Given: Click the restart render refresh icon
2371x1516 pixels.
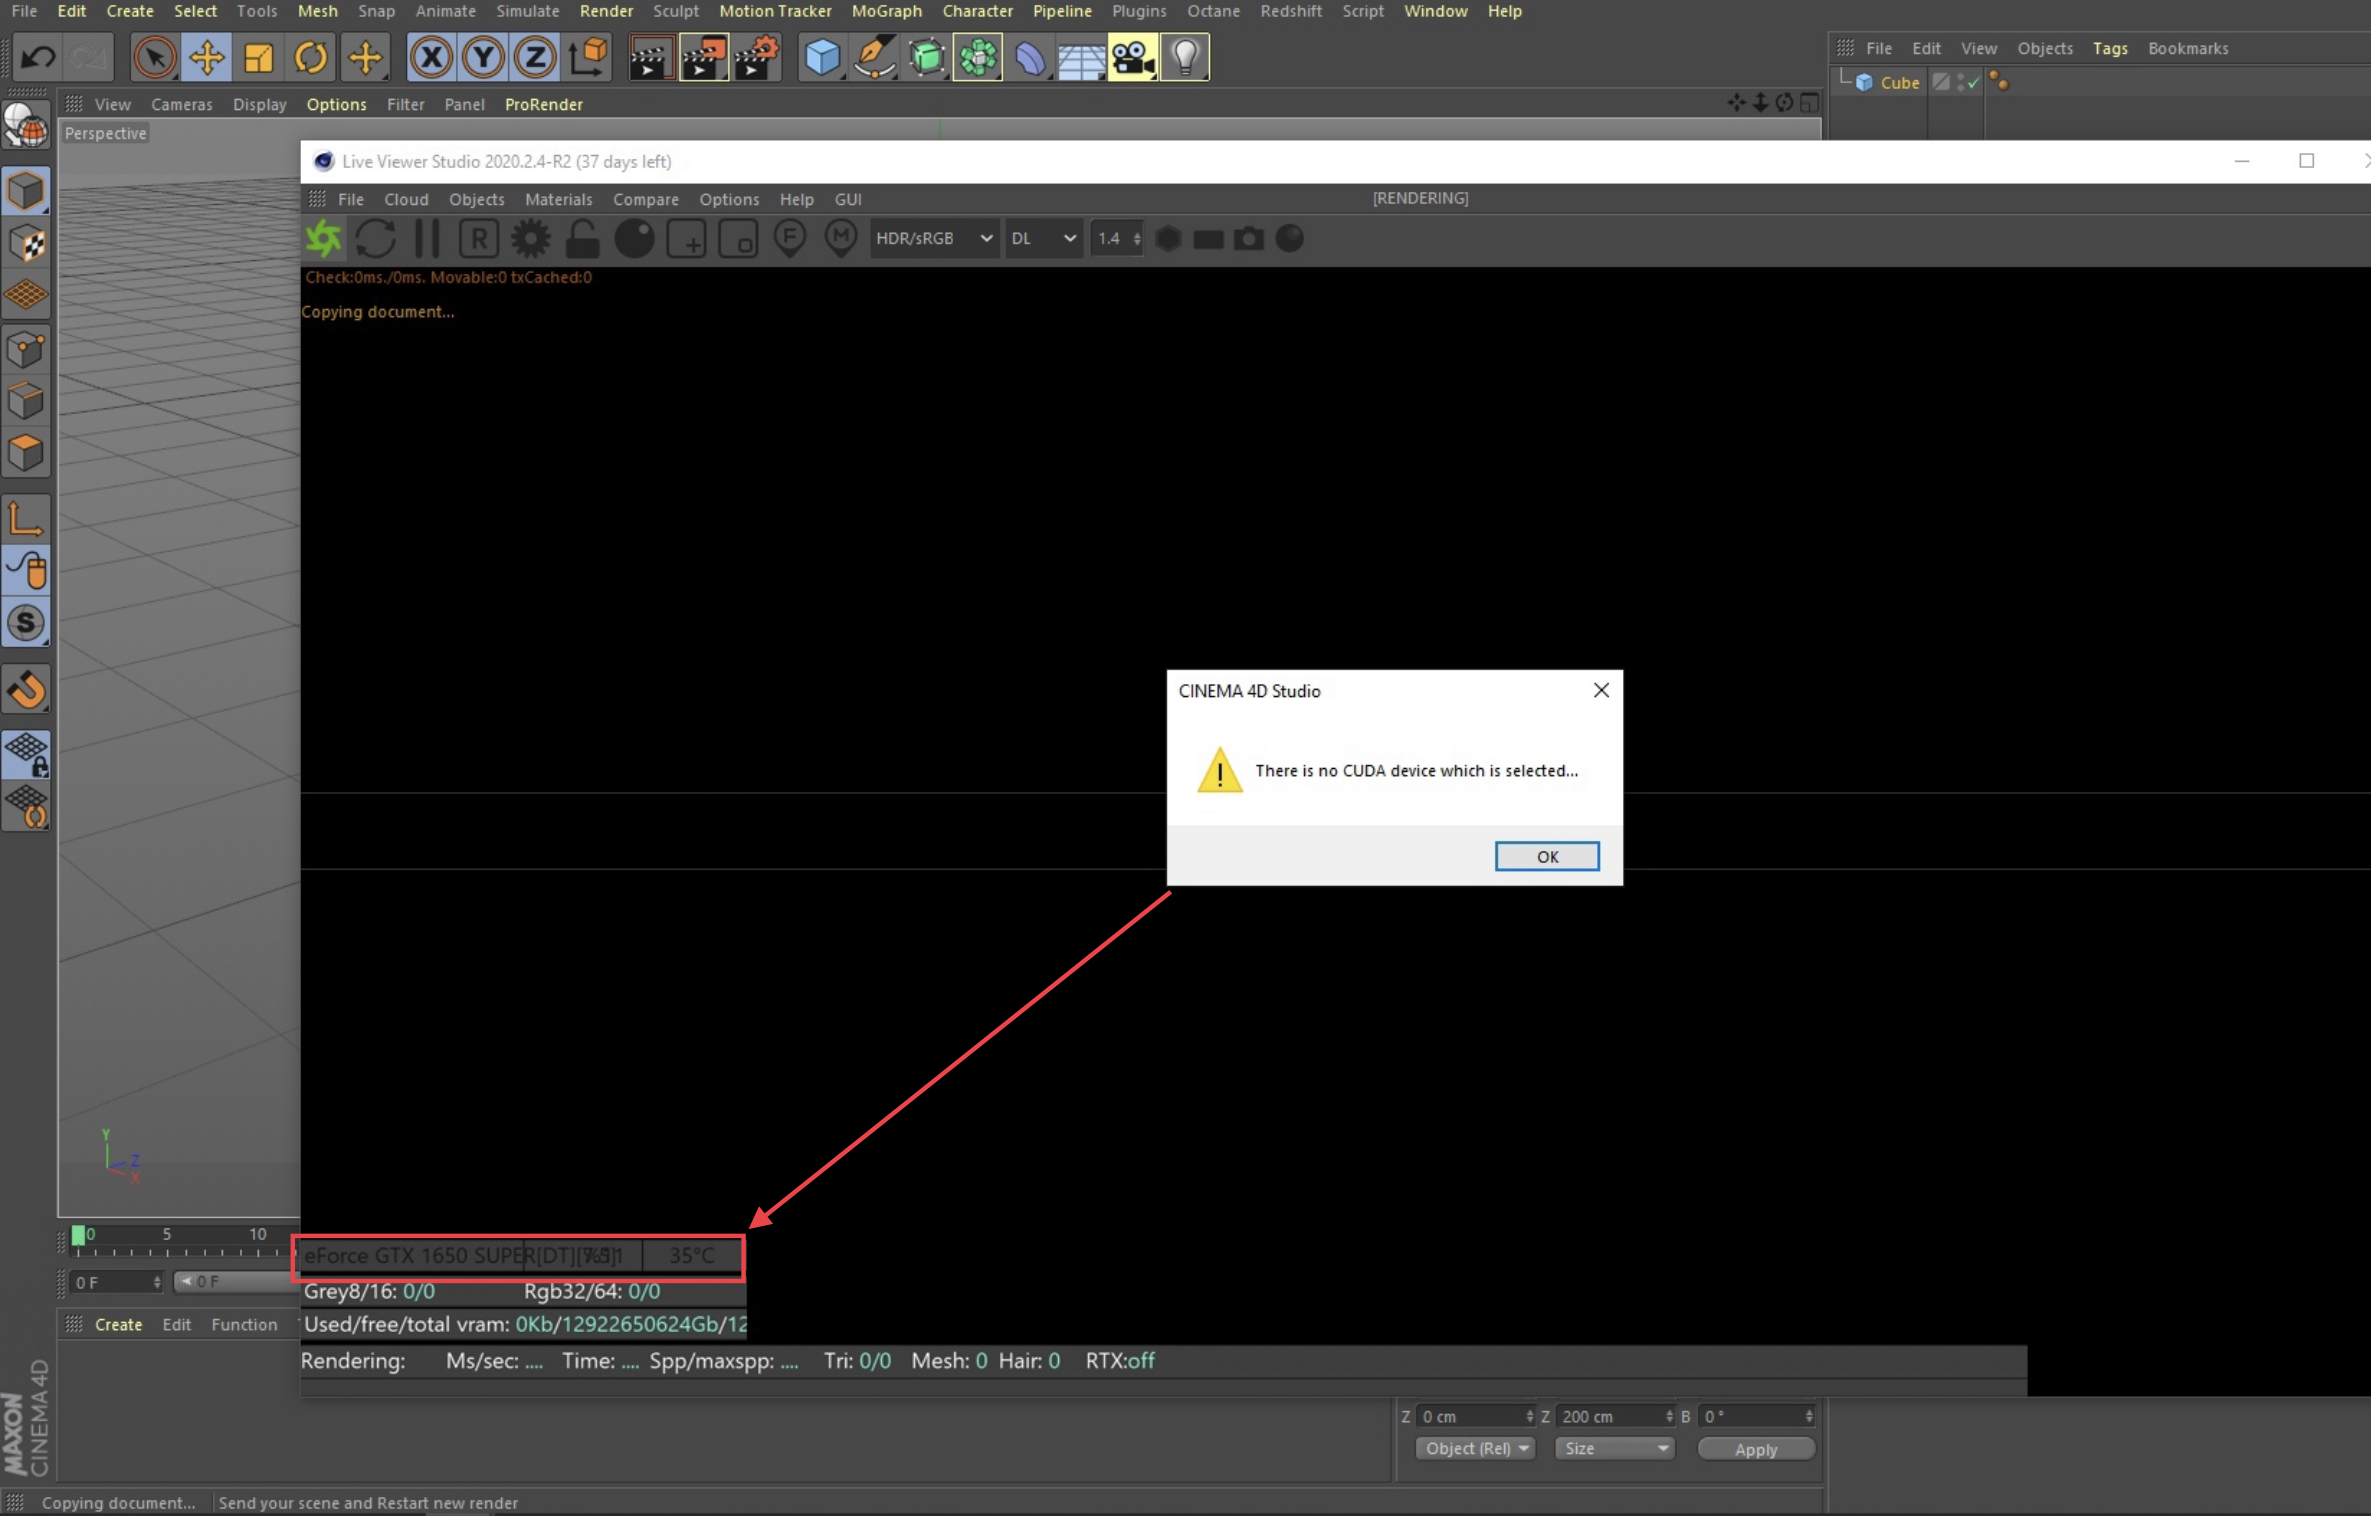Looking at the screenshot, I should pos(376,239).
